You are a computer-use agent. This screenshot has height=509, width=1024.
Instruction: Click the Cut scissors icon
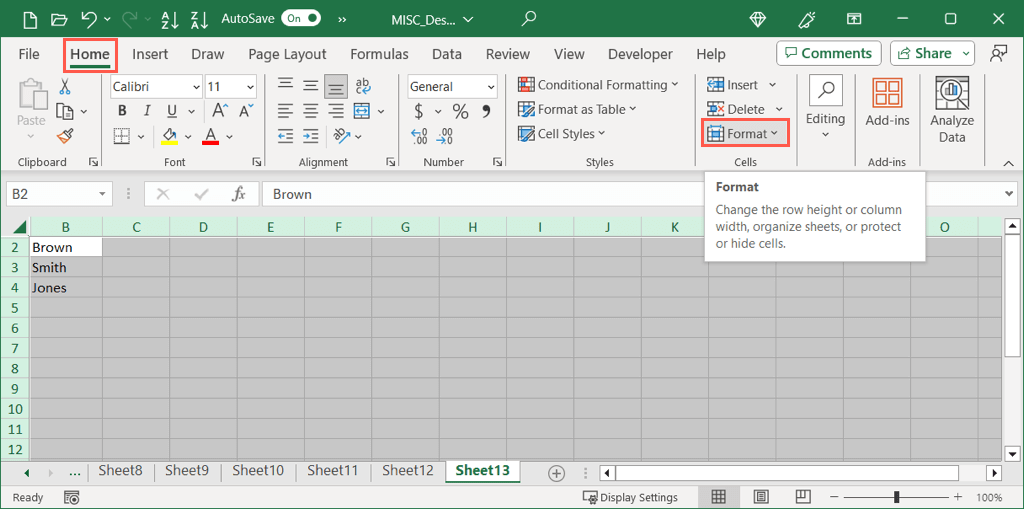(x=65, y=87)
